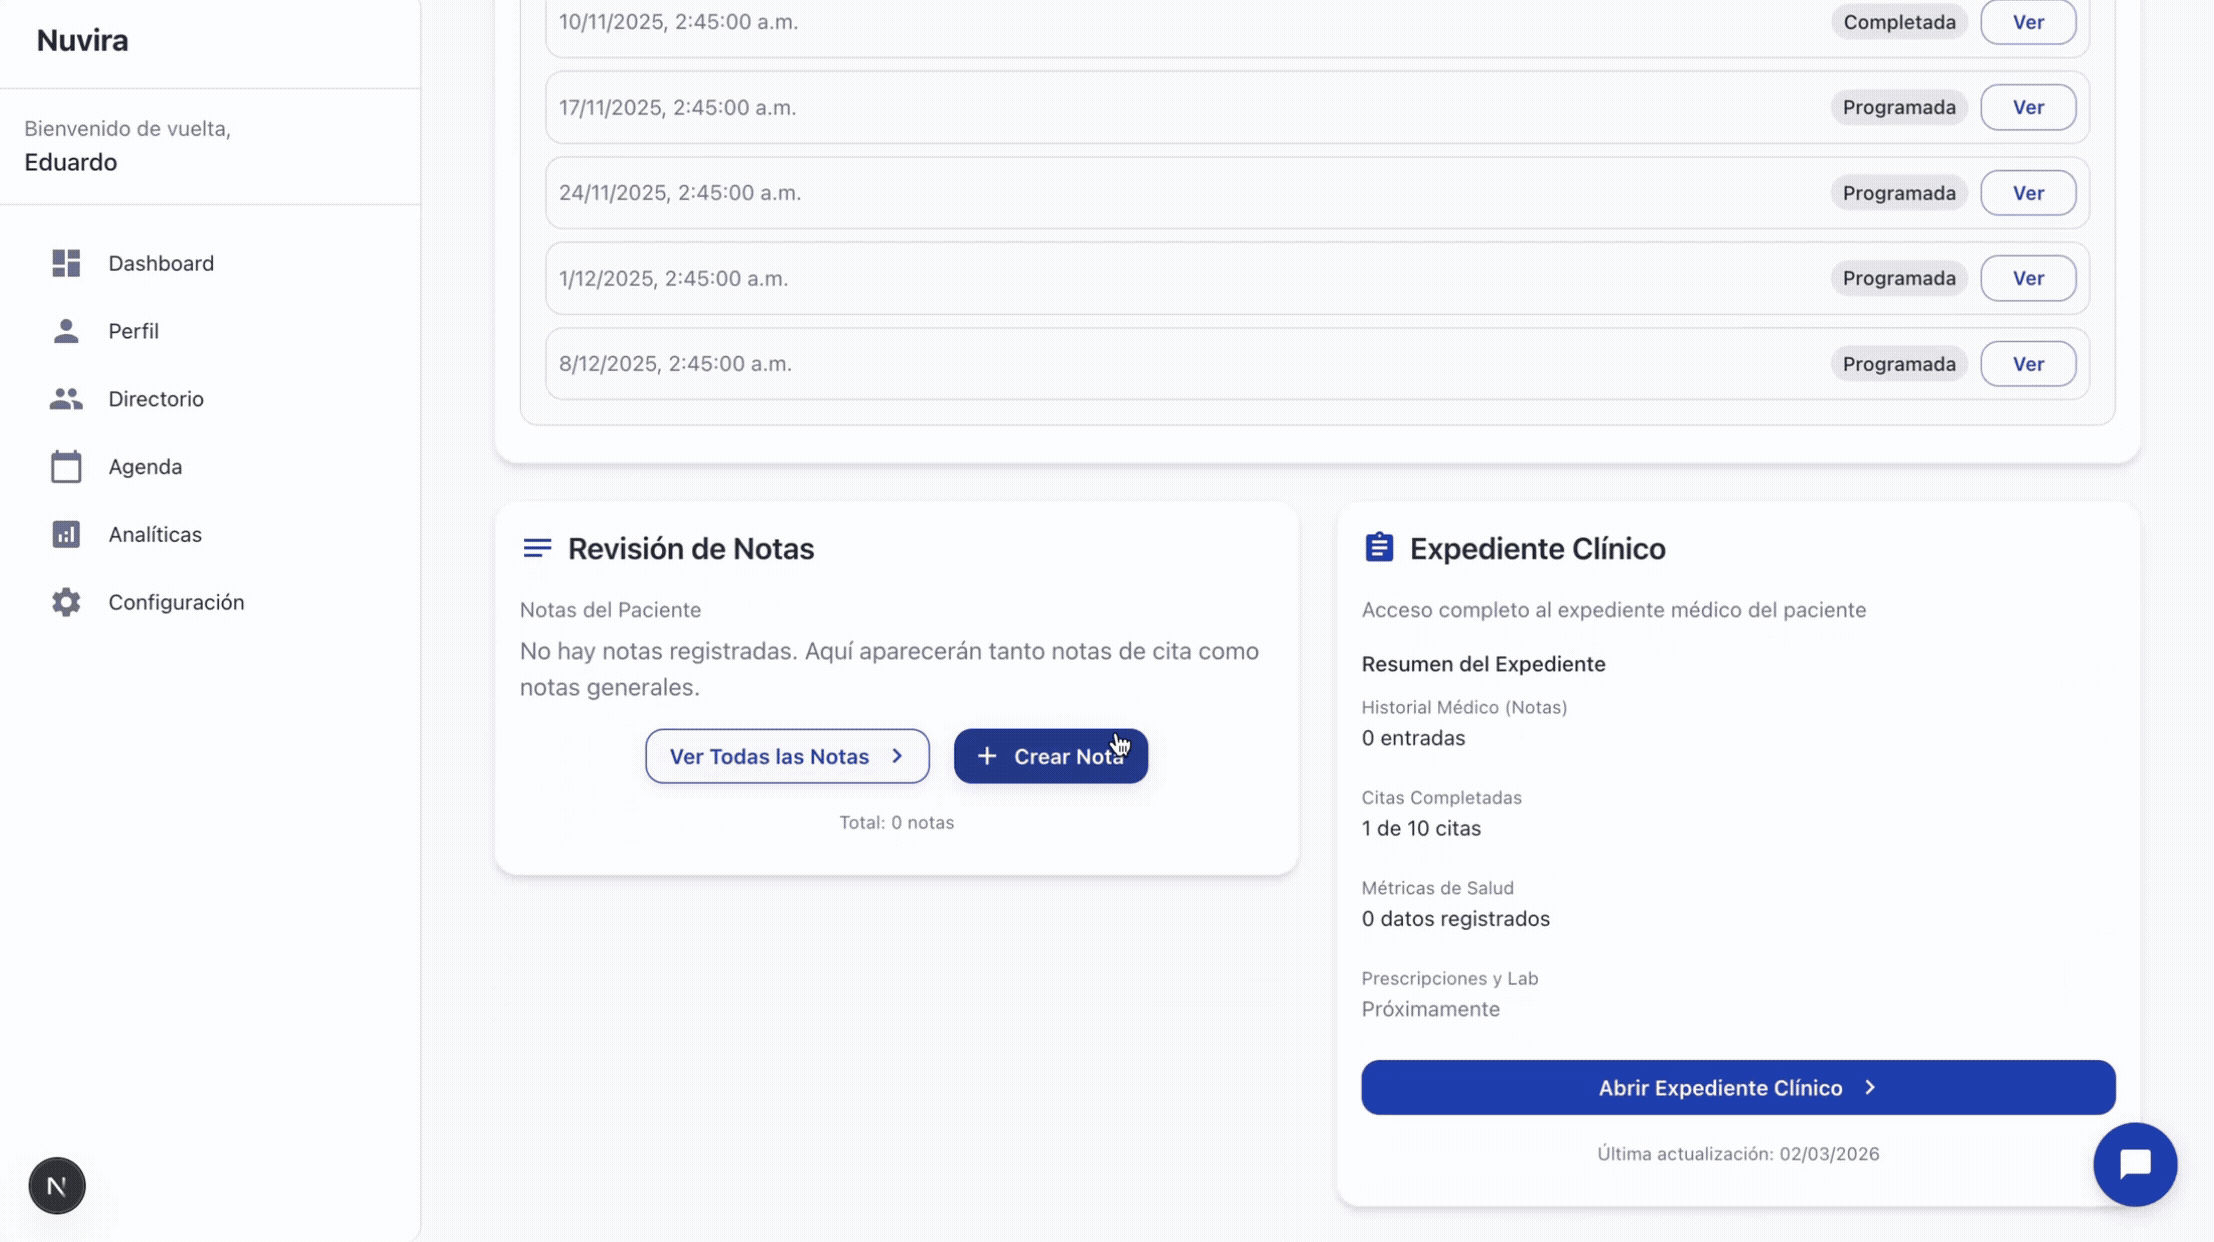Open Configuración via the gear icon

click(x=66, y=601)
